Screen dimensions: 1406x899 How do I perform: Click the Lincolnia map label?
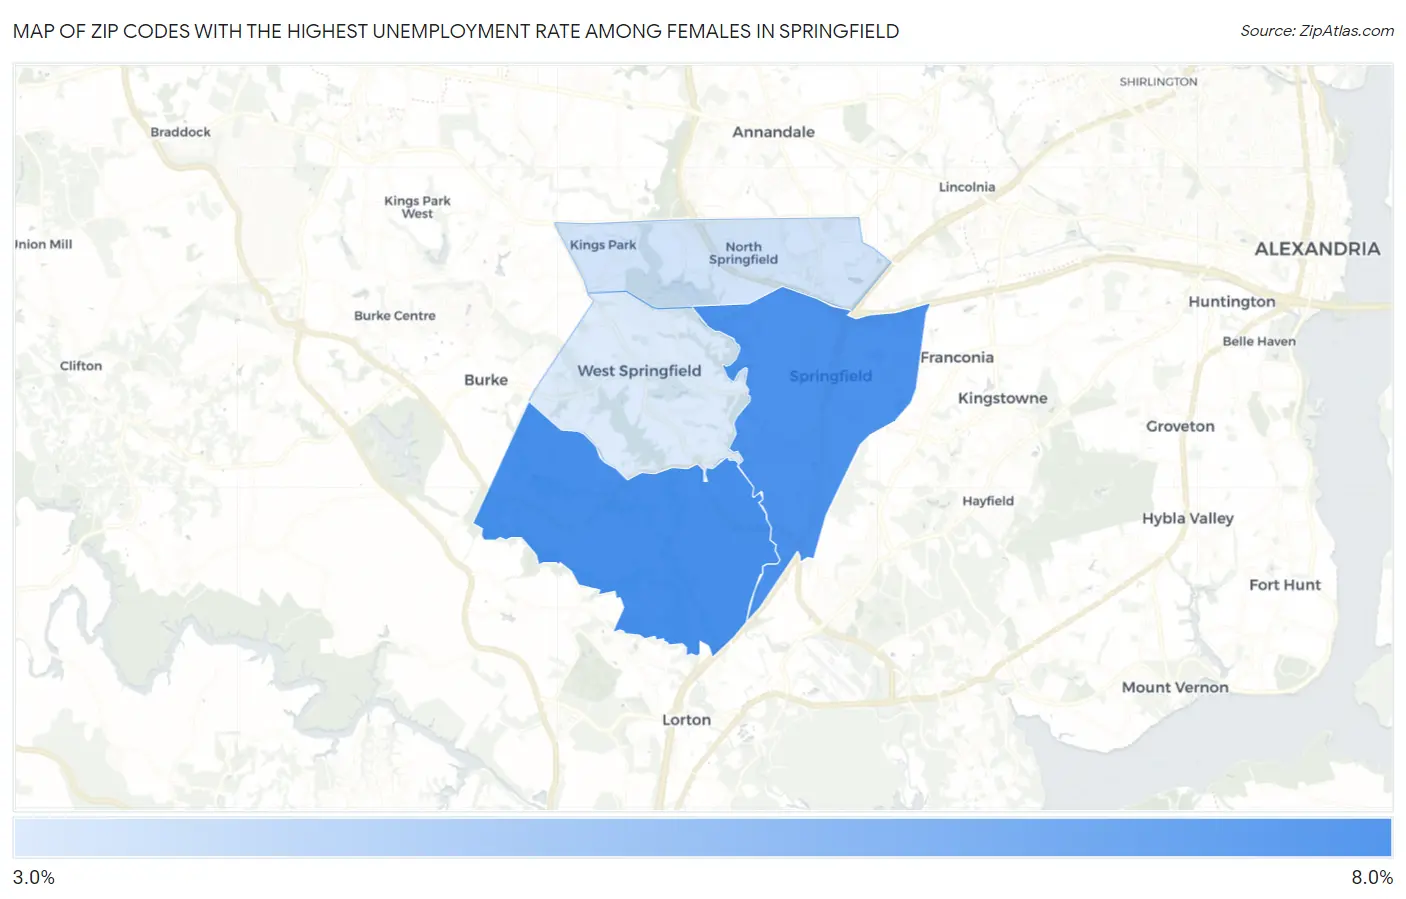(967, 187)
